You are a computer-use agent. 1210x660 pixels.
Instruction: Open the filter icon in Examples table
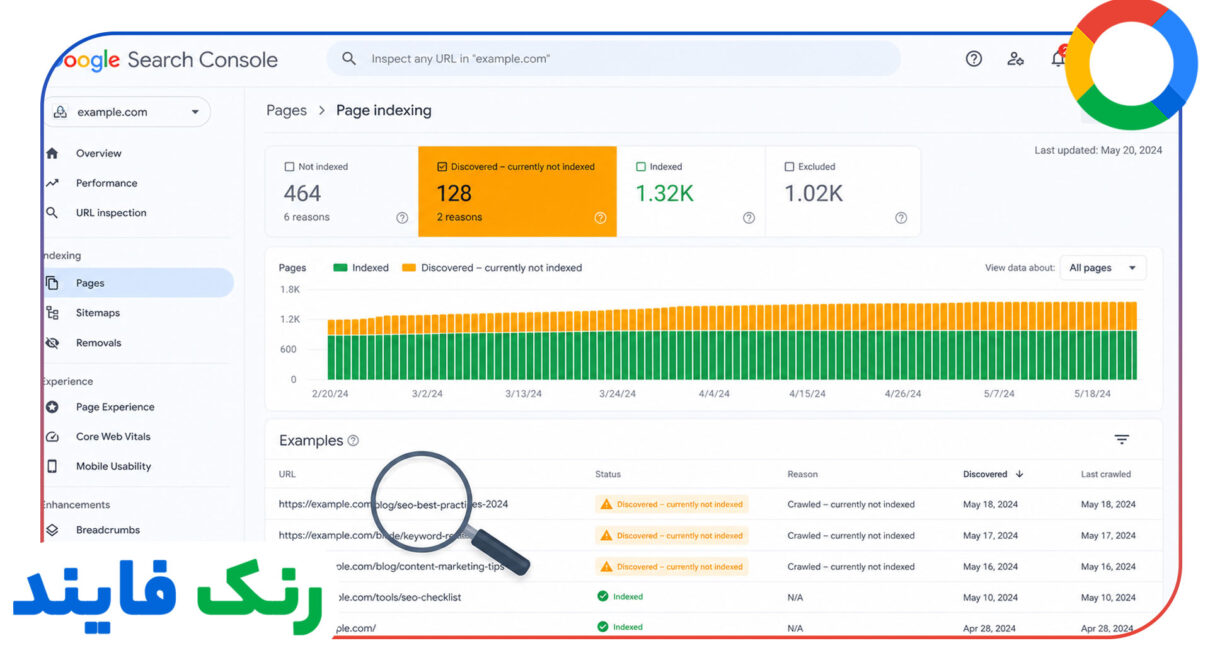pyautogui.click(x=1122, y=440)
